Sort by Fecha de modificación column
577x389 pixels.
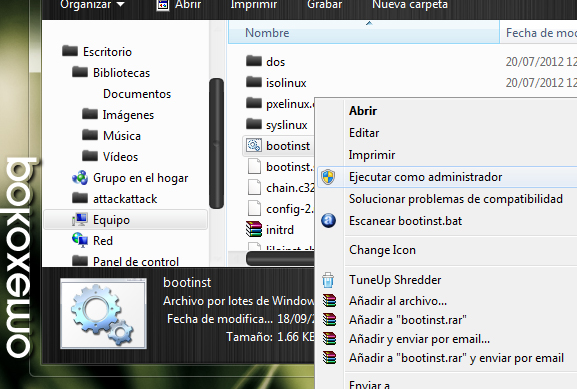tap(539, 32)
